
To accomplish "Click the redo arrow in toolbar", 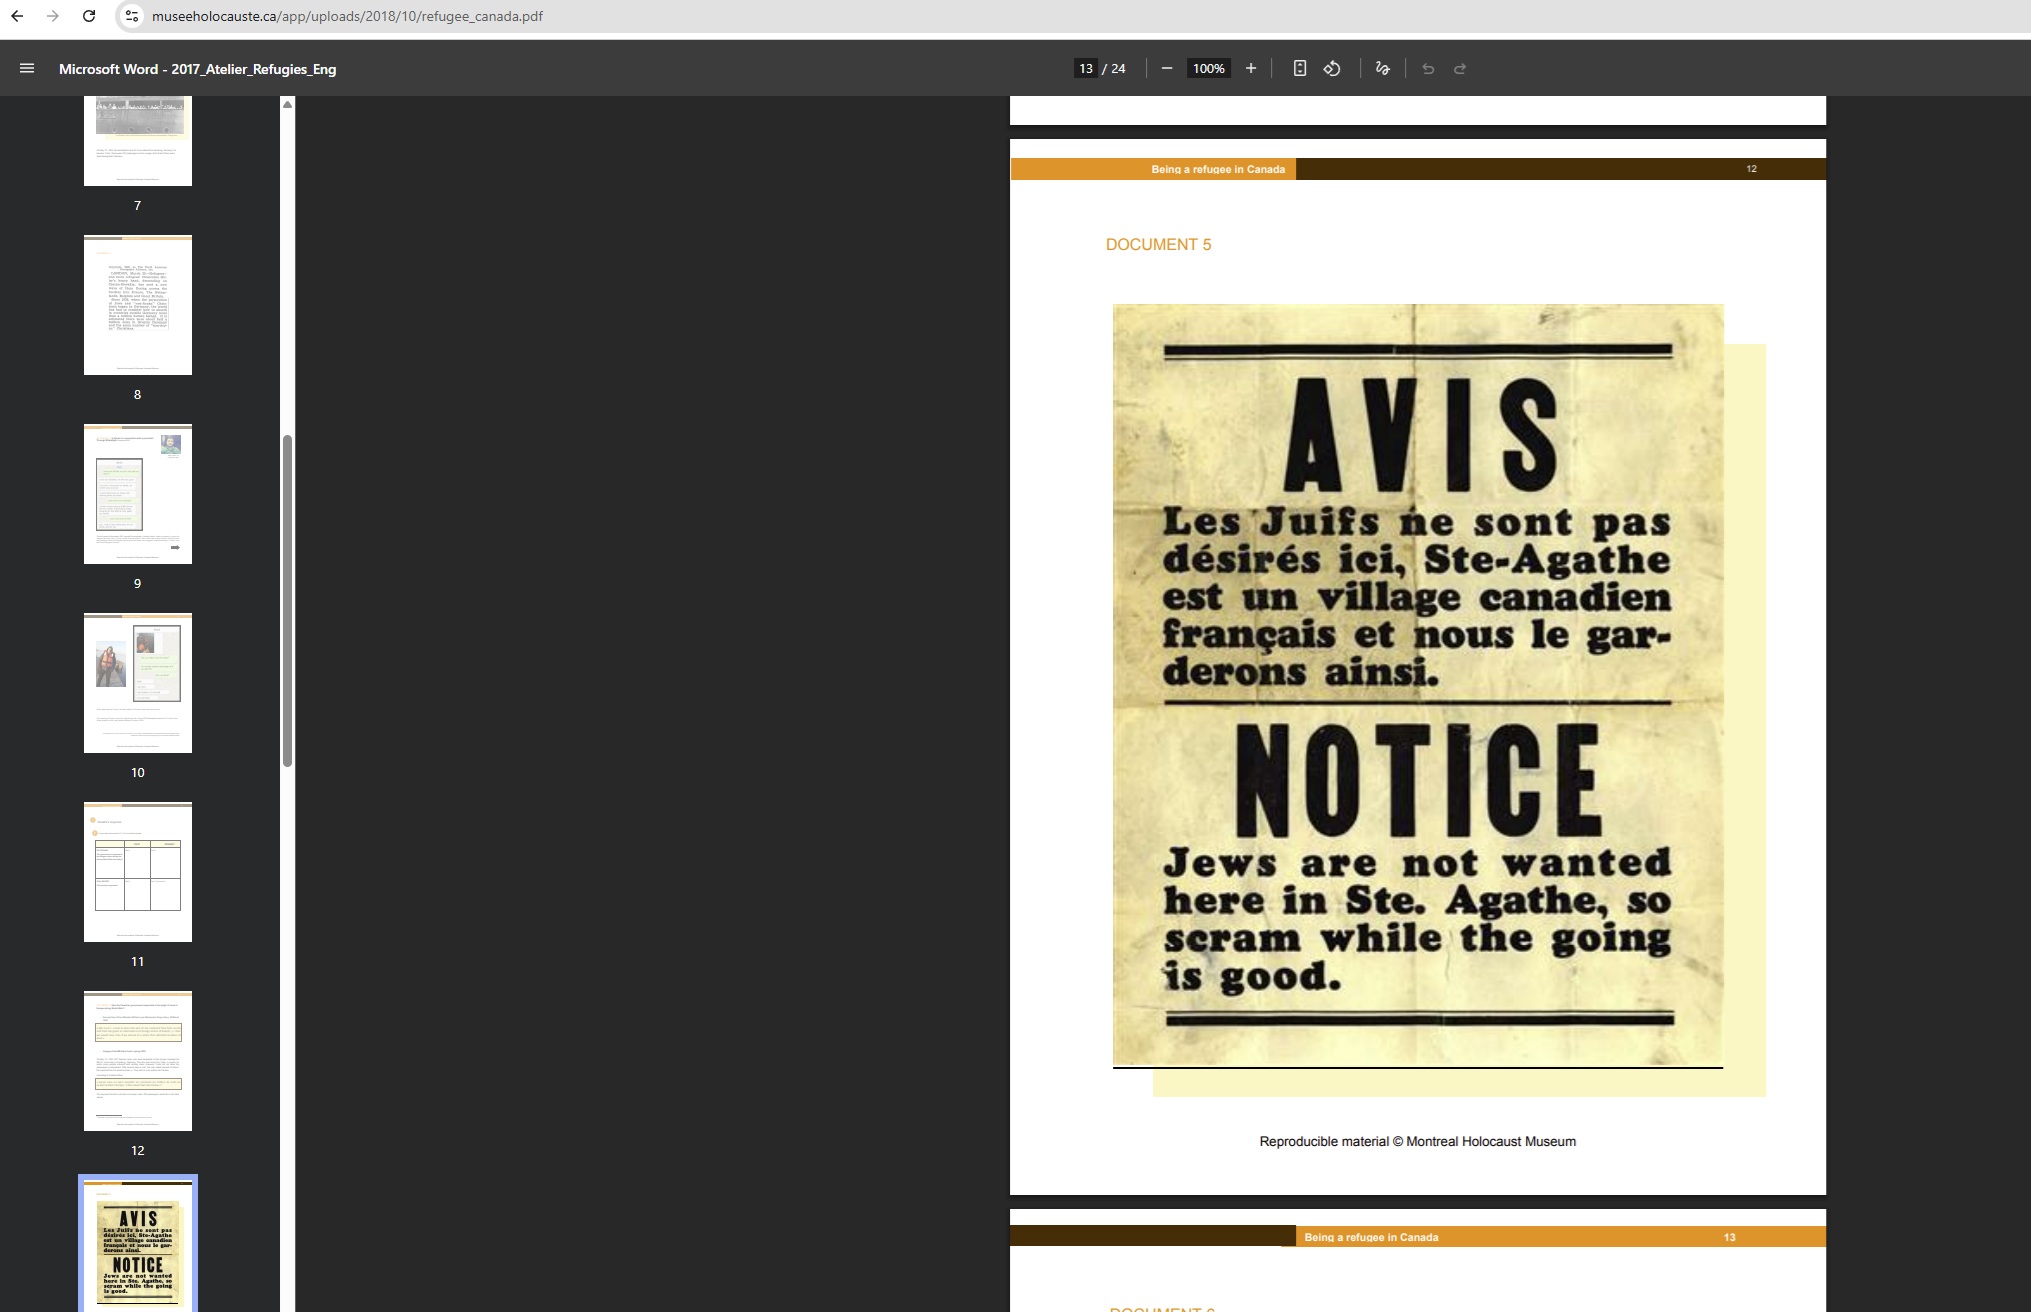I will pyautogui.click(x=1460, y=69).
